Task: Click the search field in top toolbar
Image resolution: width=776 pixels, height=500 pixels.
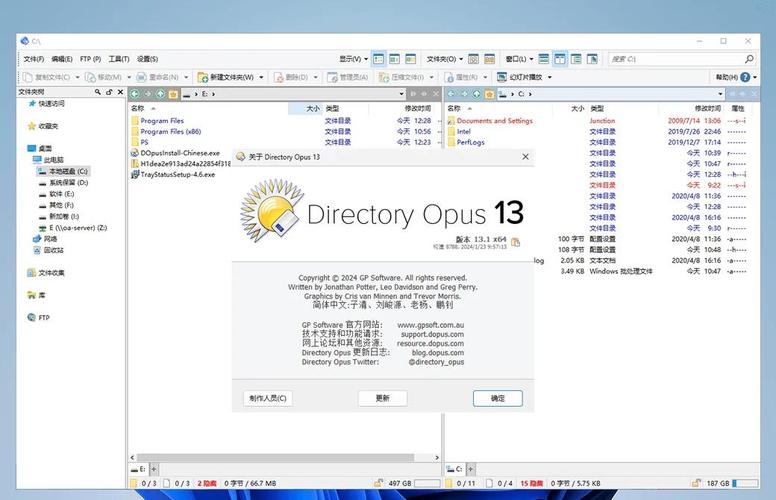Action: [x=690, y=59]
